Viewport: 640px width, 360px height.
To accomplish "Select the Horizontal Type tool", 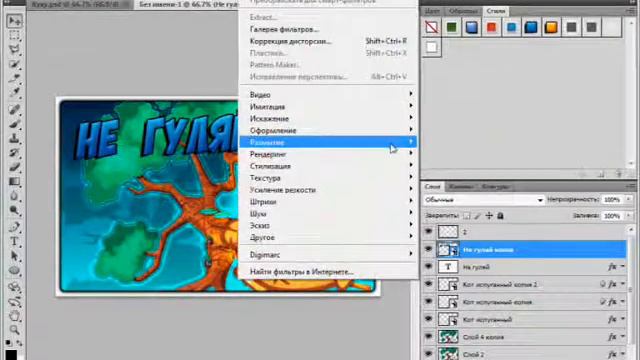I will click(x=14, y=241).
